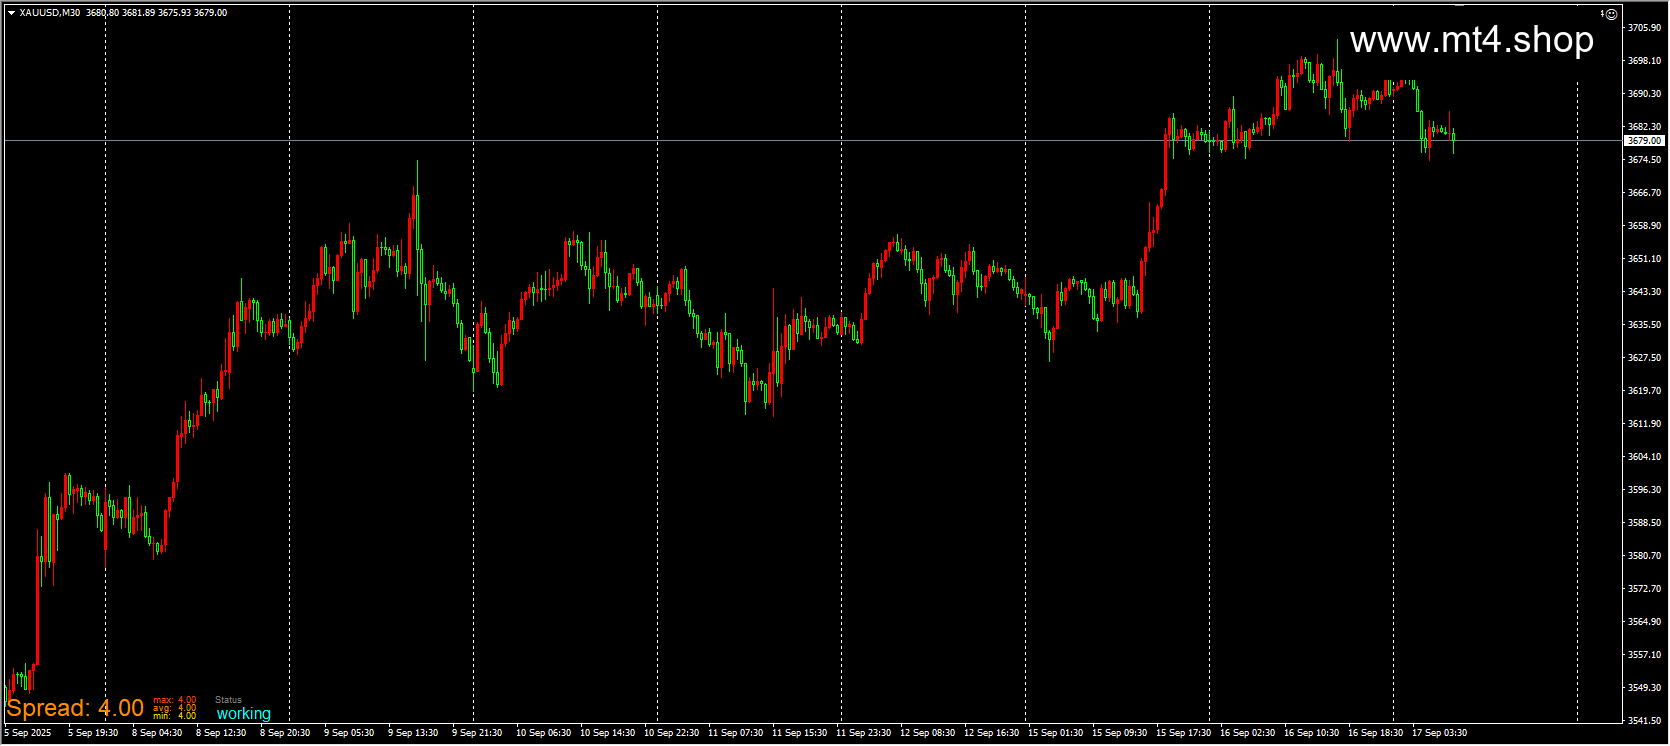Click the 9 Sep 21:30 time label
This screenshot has width=1670, height=746.
click(477, 733)
